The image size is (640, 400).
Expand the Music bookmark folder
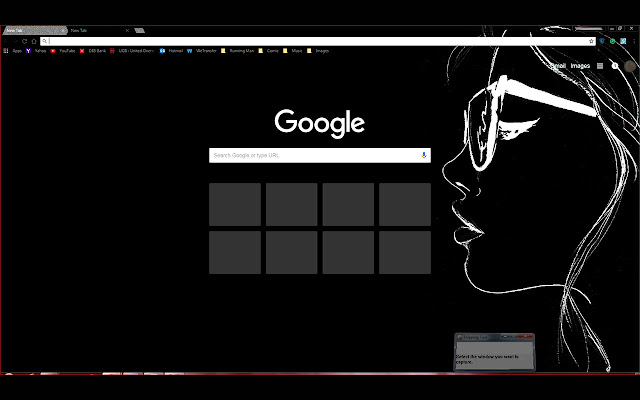(293, 51)
